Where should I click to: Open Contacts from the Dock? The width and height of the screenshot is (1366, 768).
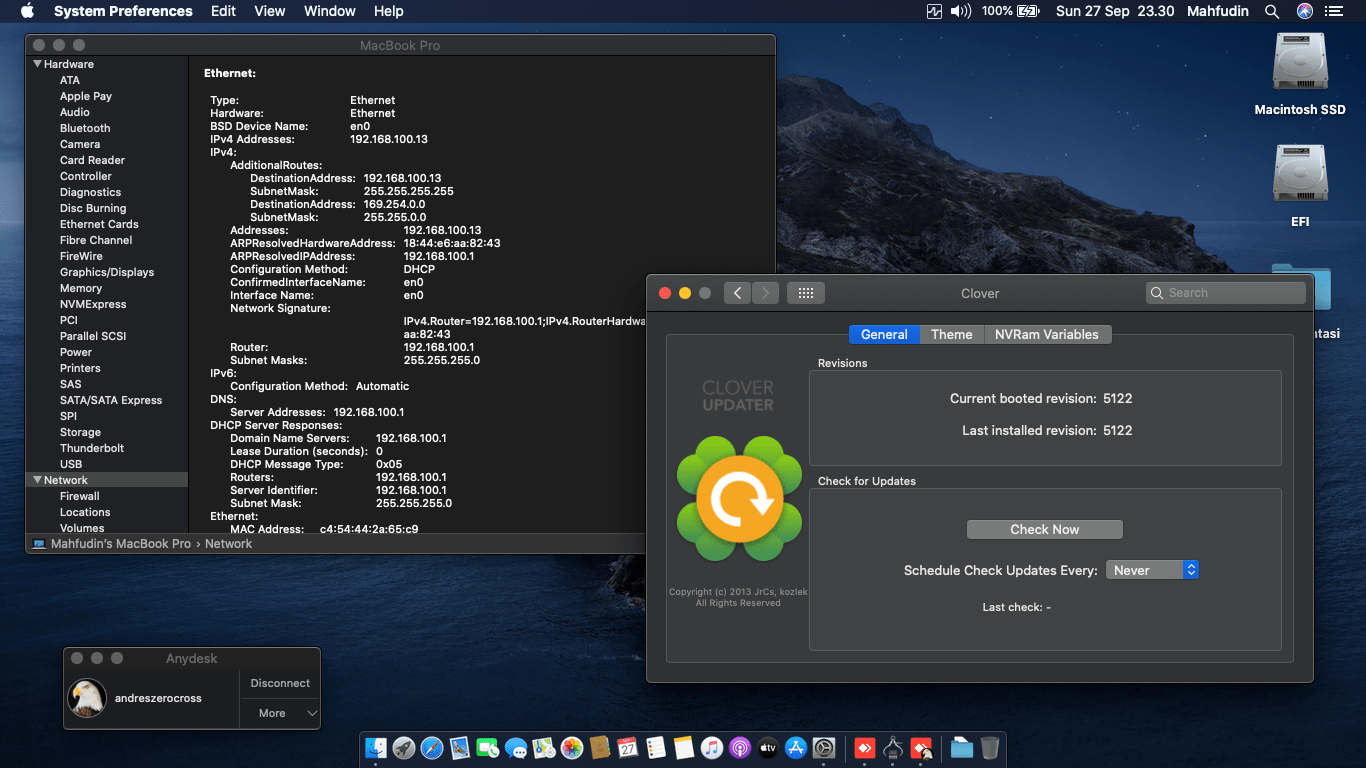pos(600,748)
